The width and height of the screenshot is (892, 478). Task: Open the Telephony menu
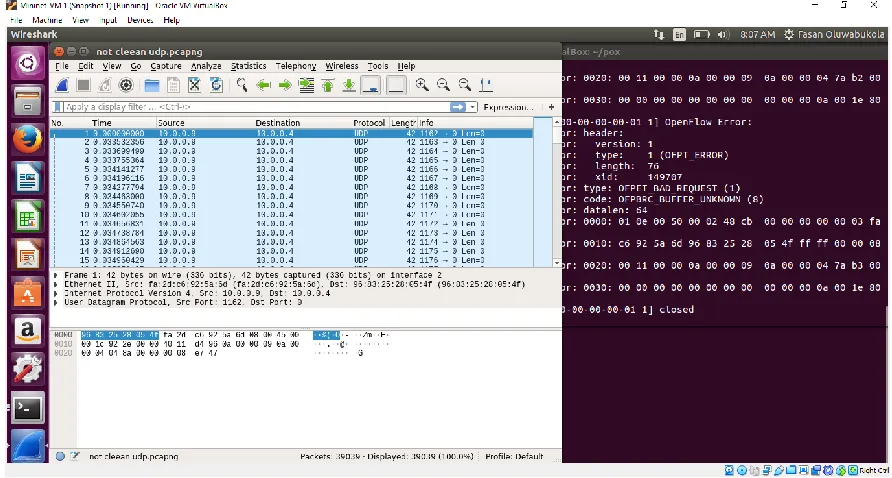[296, 66]
